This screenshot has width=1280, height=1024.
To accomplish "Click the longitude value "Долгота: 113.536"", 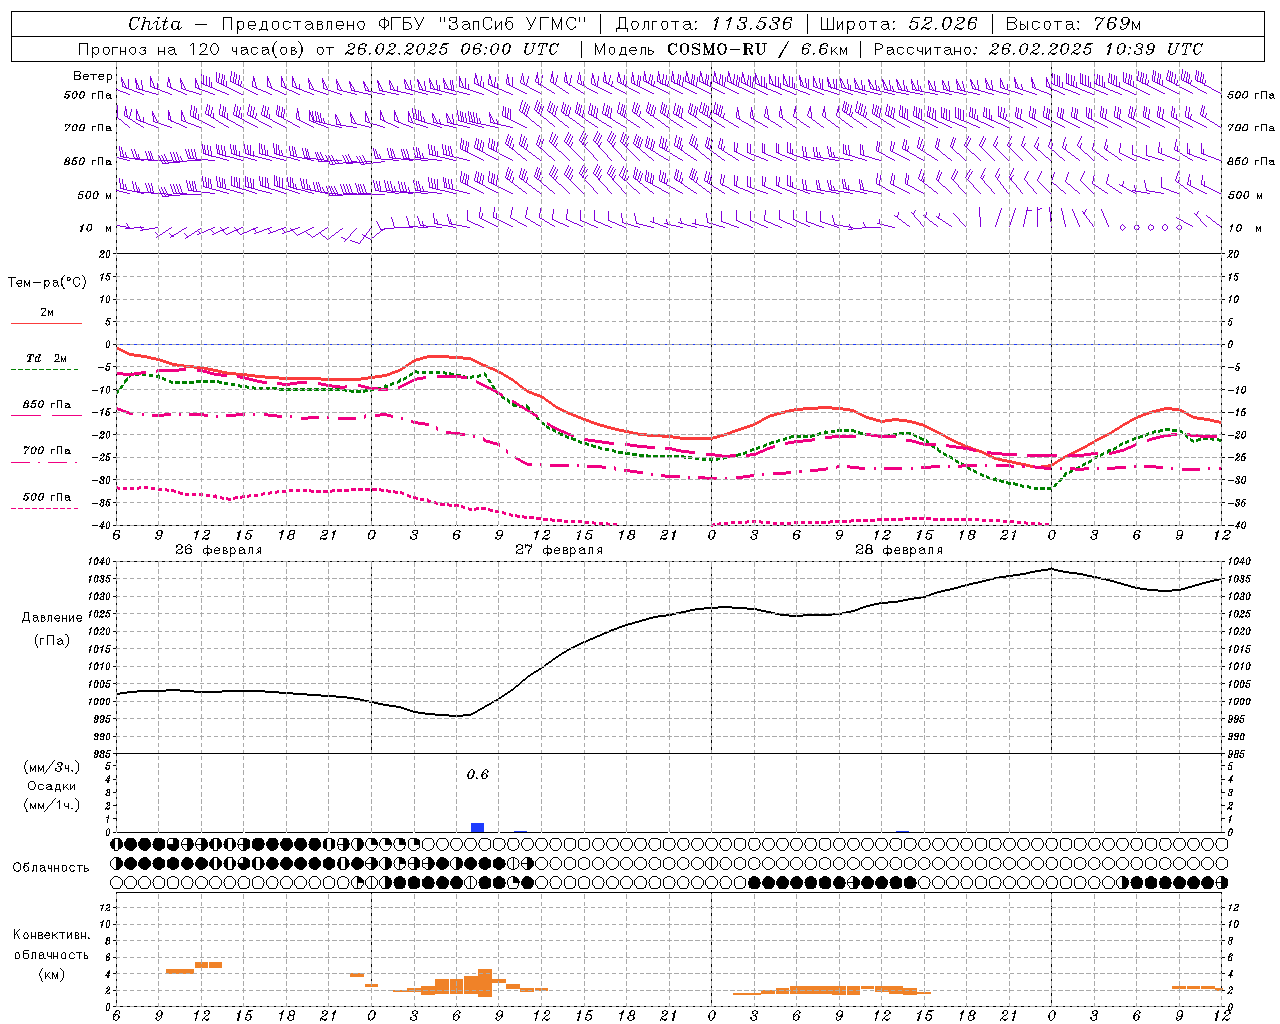I will coord(704,24).
